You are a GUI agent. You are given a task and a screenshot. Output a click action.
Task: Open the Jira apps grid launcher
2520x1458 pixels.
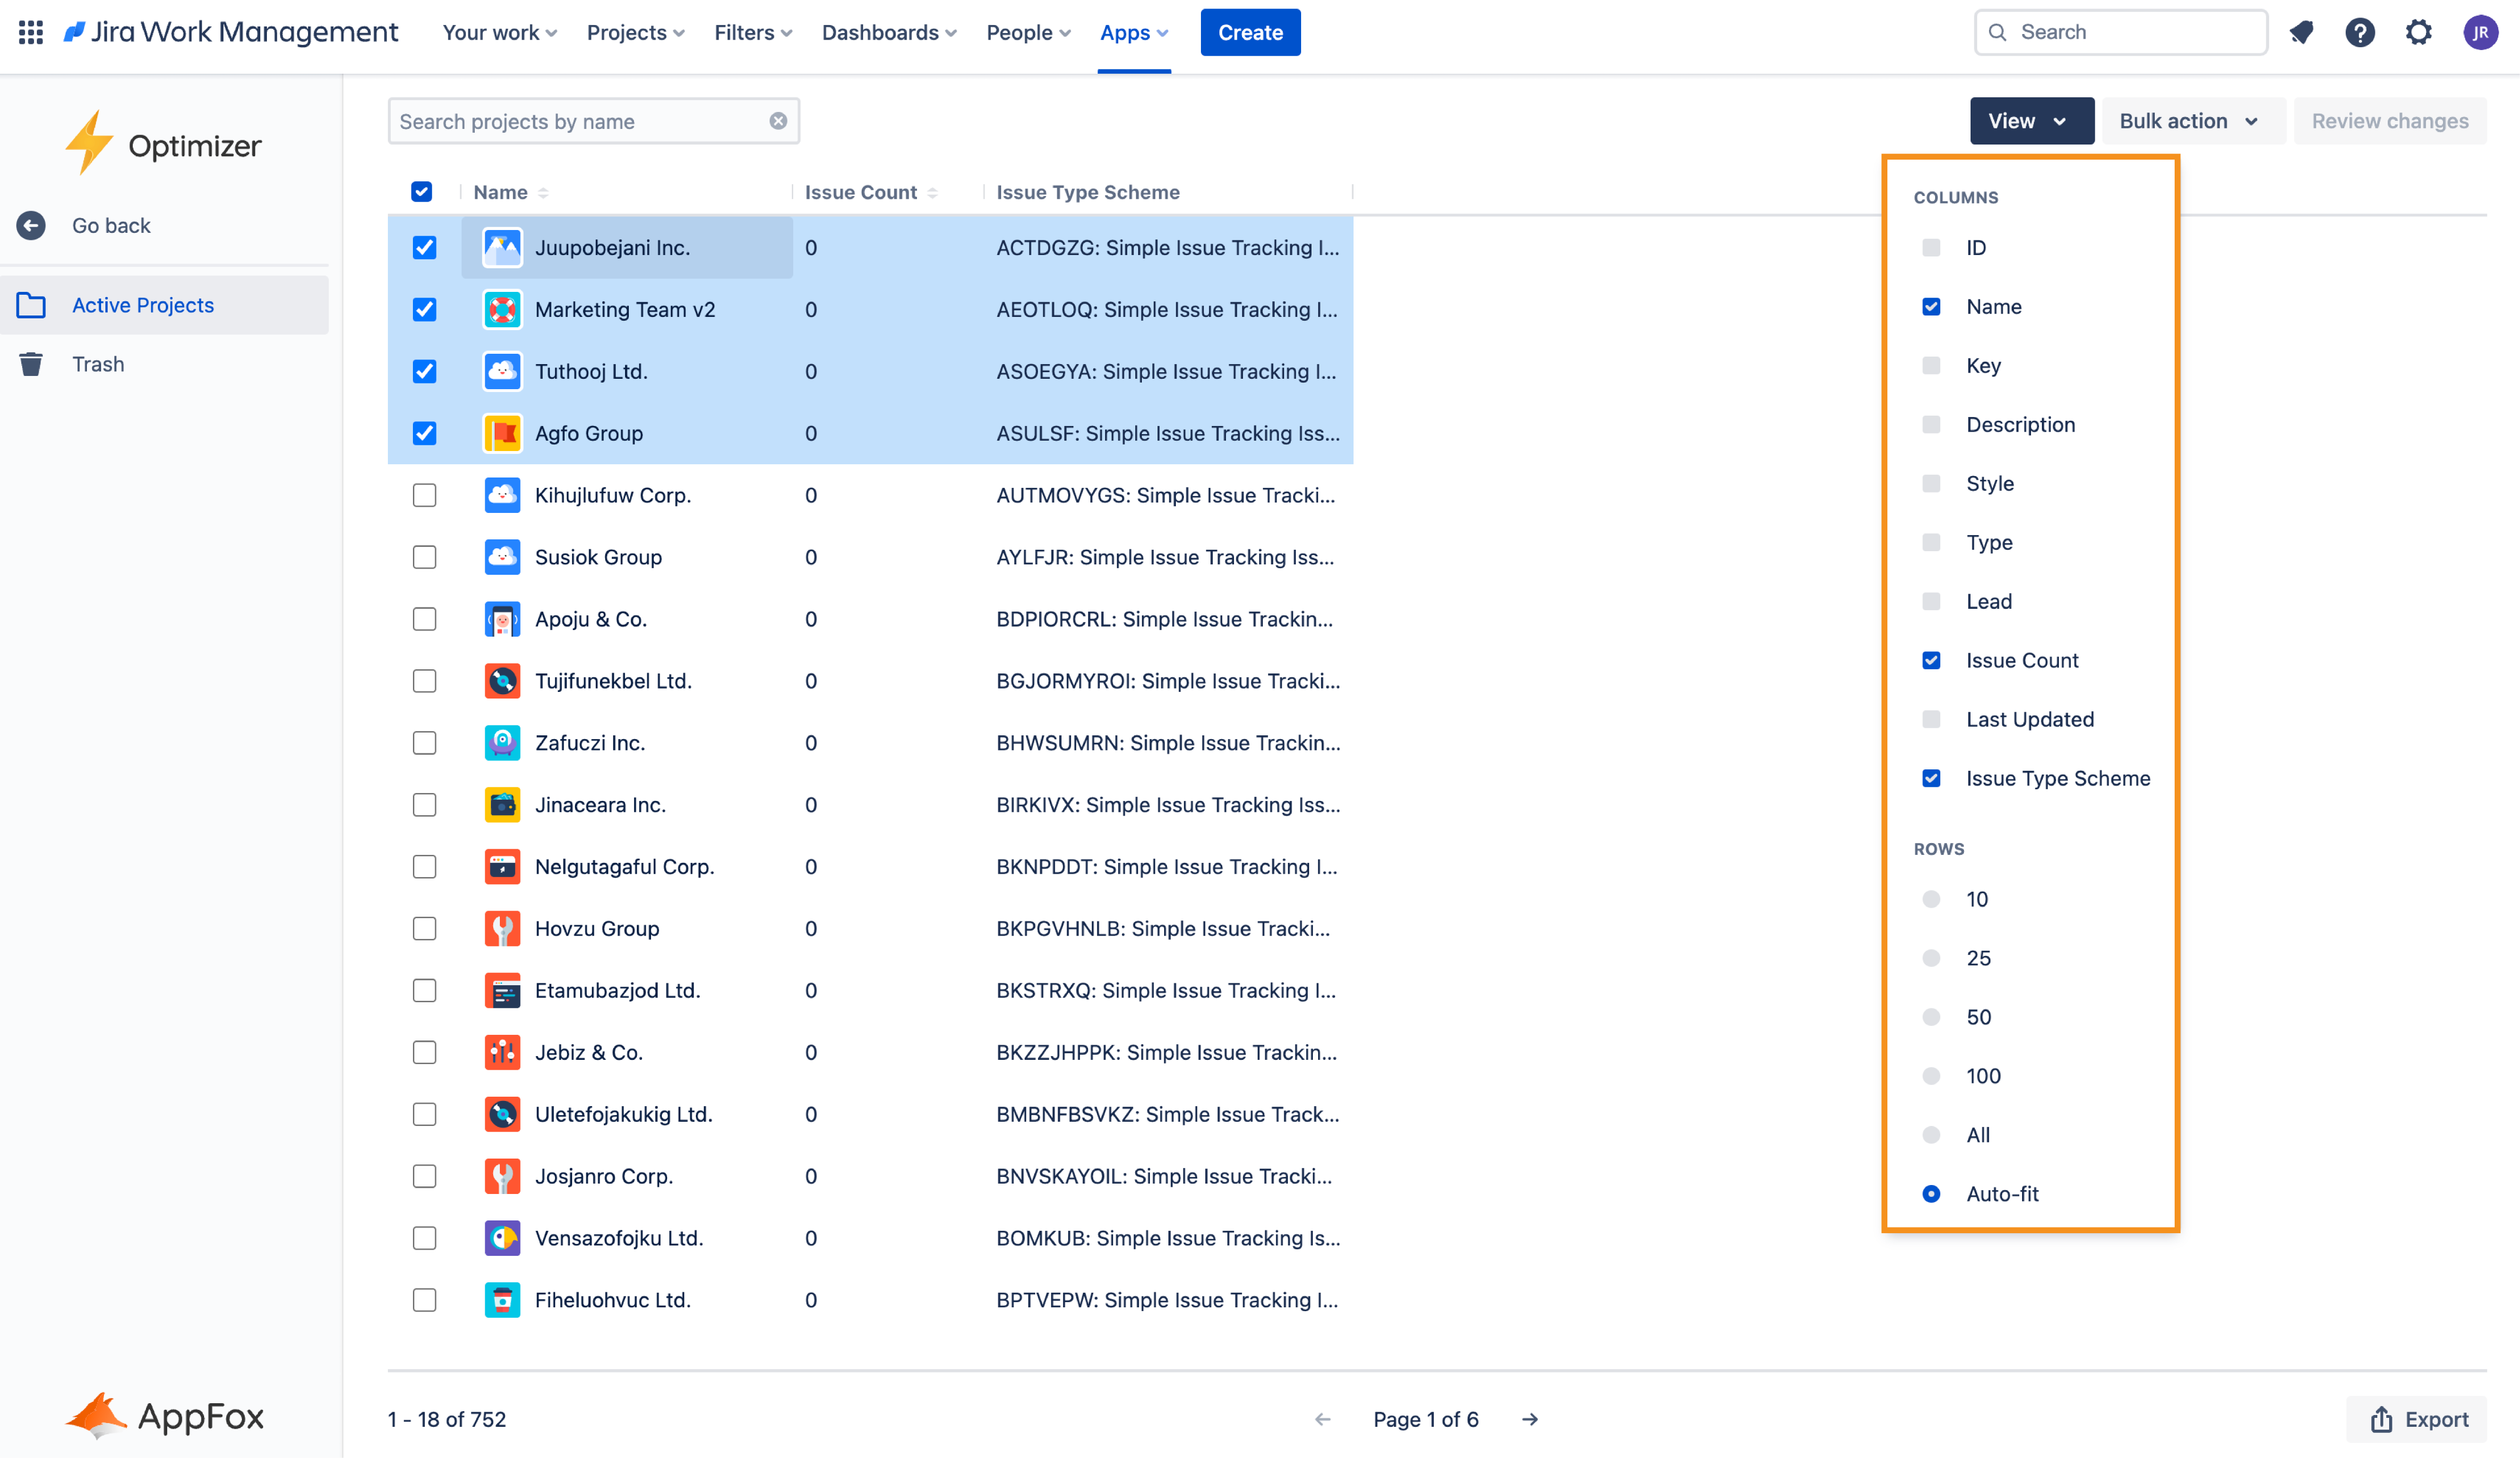(30, 31)
